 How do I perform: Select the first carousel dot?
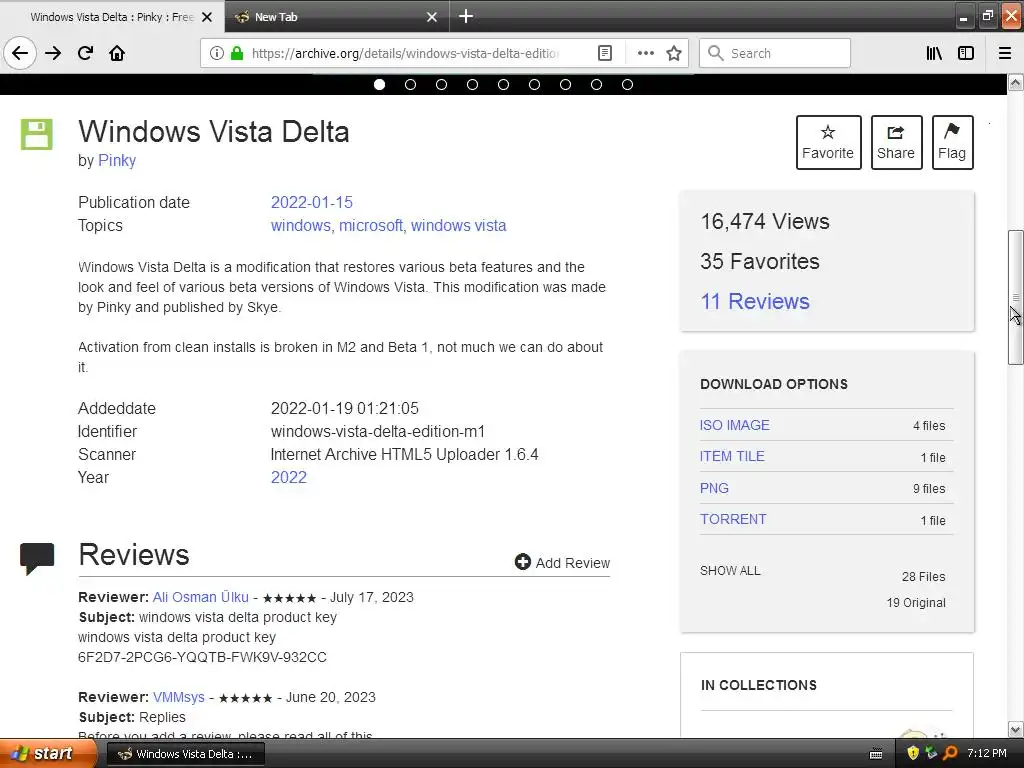379,84
